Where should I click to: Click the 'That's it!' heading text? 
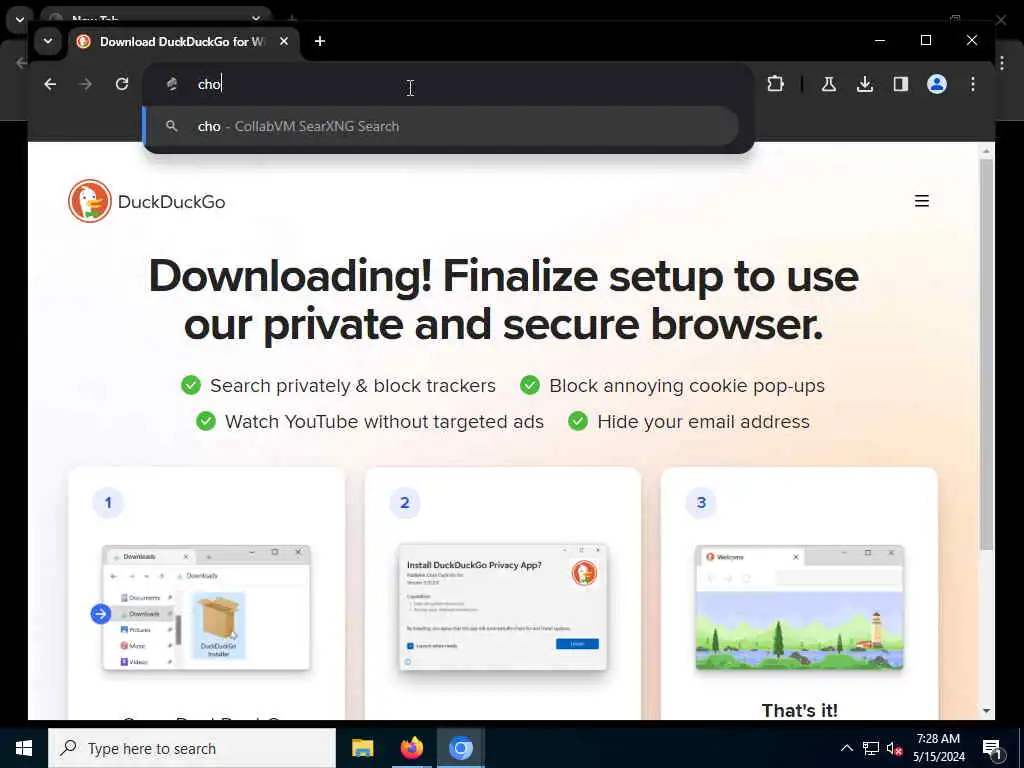pos(799,710)
